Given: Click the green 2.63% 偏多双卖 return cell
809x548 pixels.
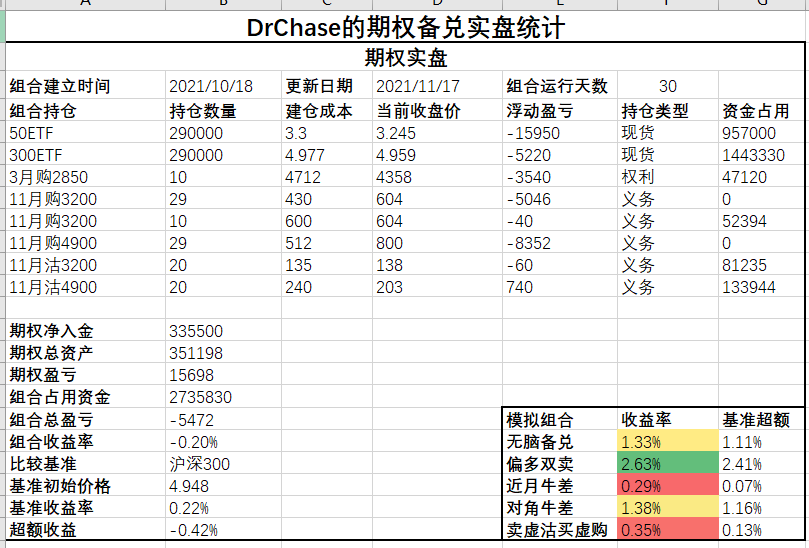Looking at the screenshot, I should pos(668,464).
